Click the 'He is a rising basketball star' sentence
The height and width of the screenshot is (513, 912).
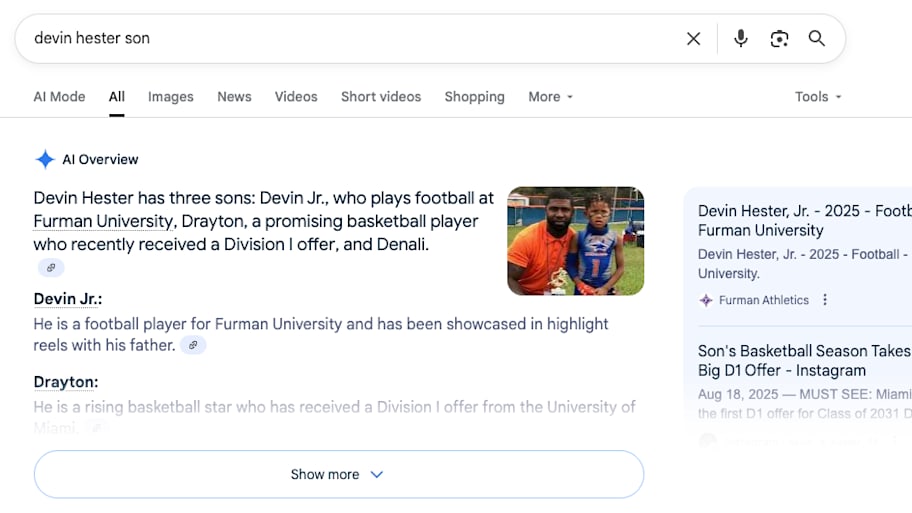tap(334, 417)
